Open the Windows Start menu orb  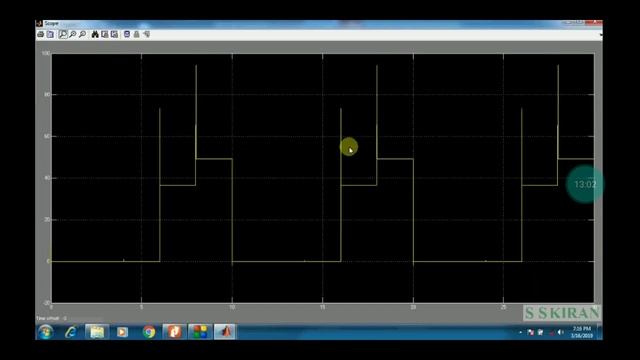(x=45, y=332)
